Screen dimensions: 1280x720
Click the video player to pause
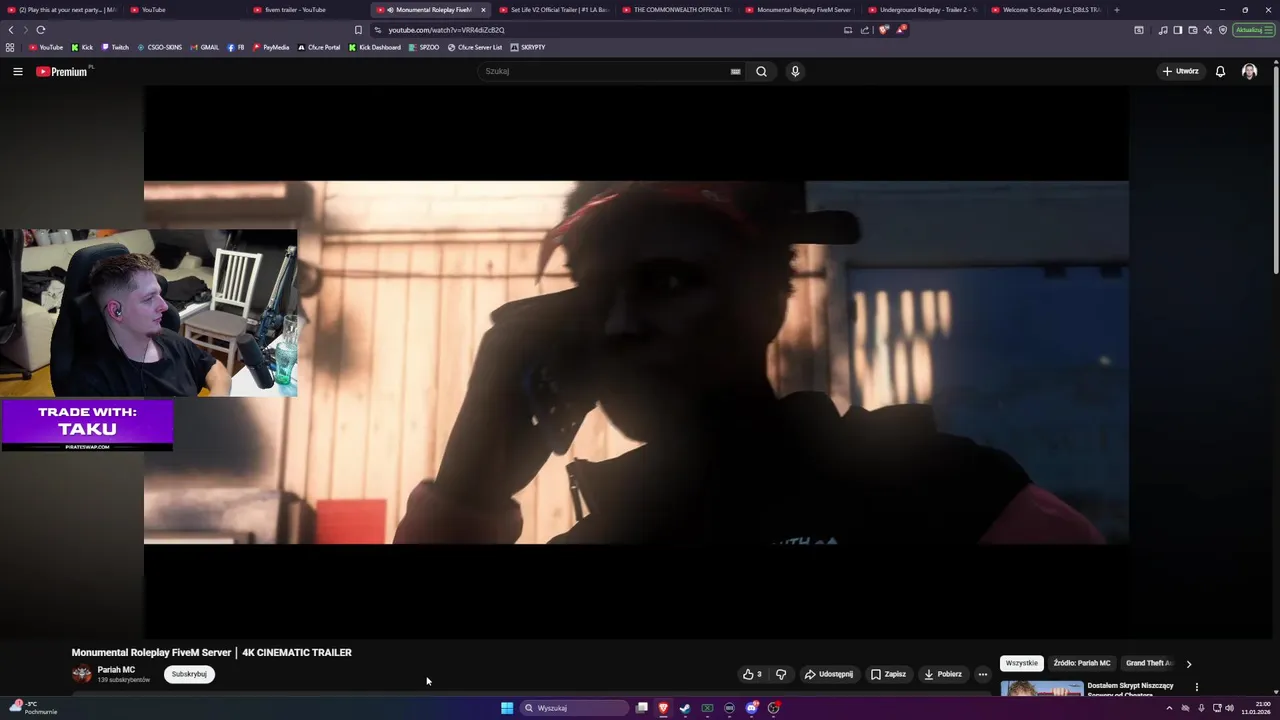click(x=636, y=362)
